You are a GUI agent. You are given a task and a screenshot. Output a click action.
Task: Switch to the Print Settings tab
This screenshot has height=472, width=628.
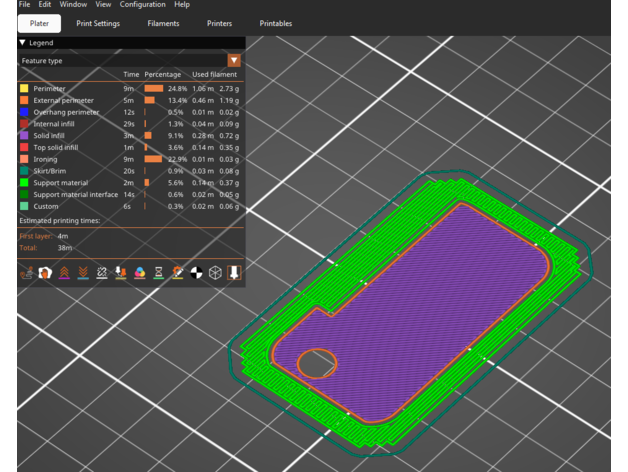coord(100,22)
